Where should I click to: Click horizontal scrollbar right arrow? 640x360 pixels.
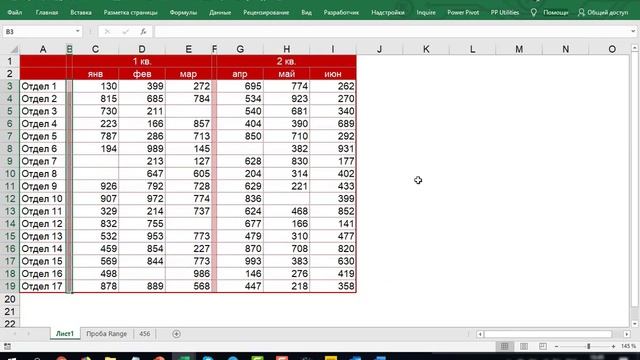coord(627,334)
